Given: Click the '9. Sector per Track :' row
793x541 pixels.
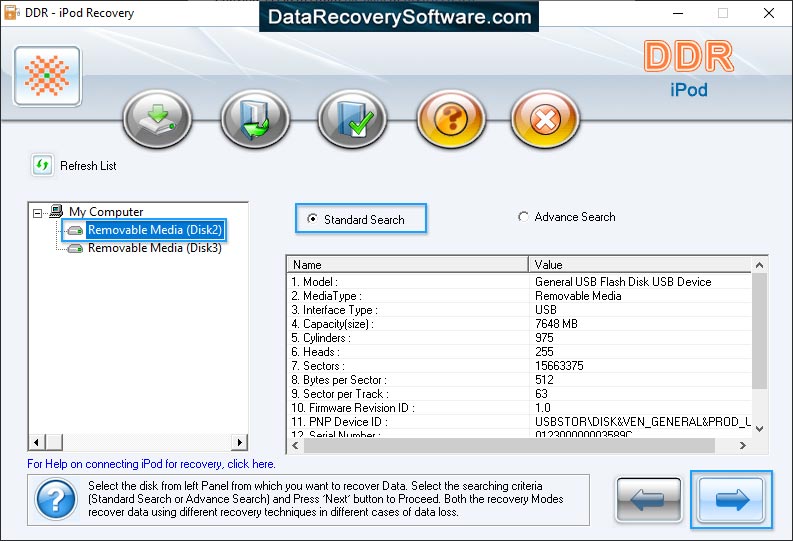Looking at the screenshot, I should point(519,394).
